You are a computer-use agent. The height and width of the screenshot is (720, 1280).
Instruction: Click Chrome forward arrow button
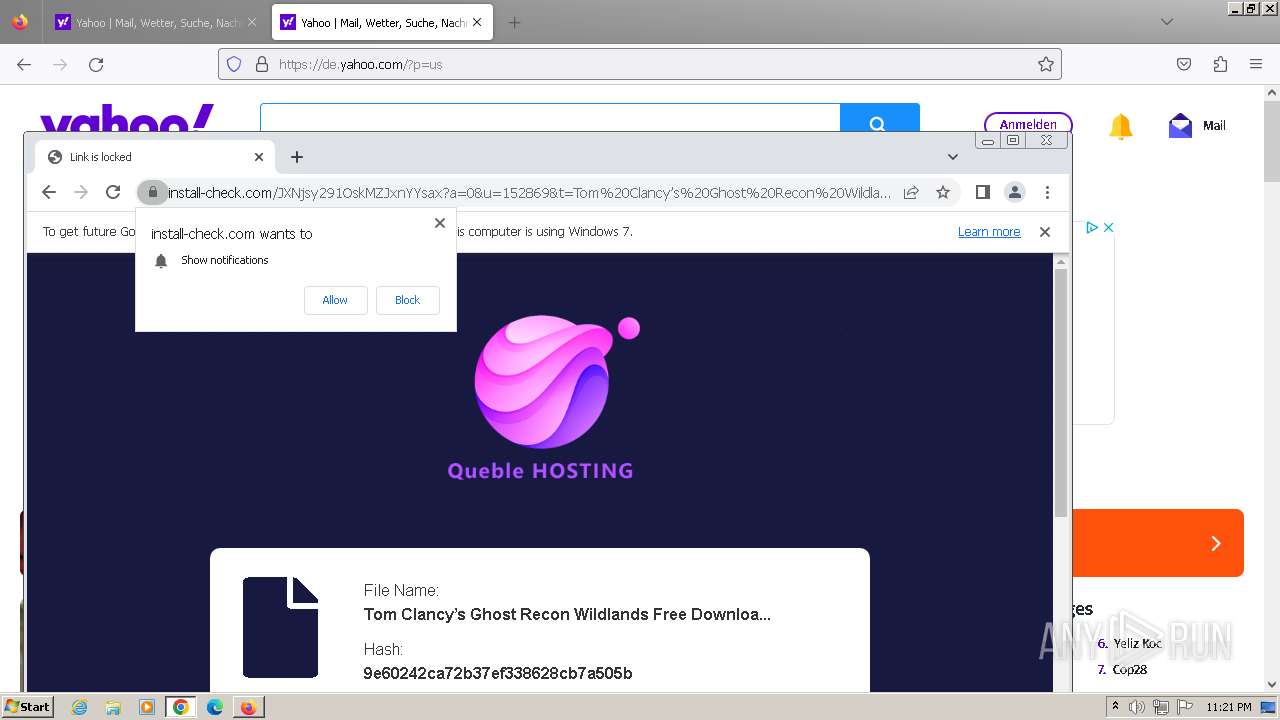click(x=81, y=192)
